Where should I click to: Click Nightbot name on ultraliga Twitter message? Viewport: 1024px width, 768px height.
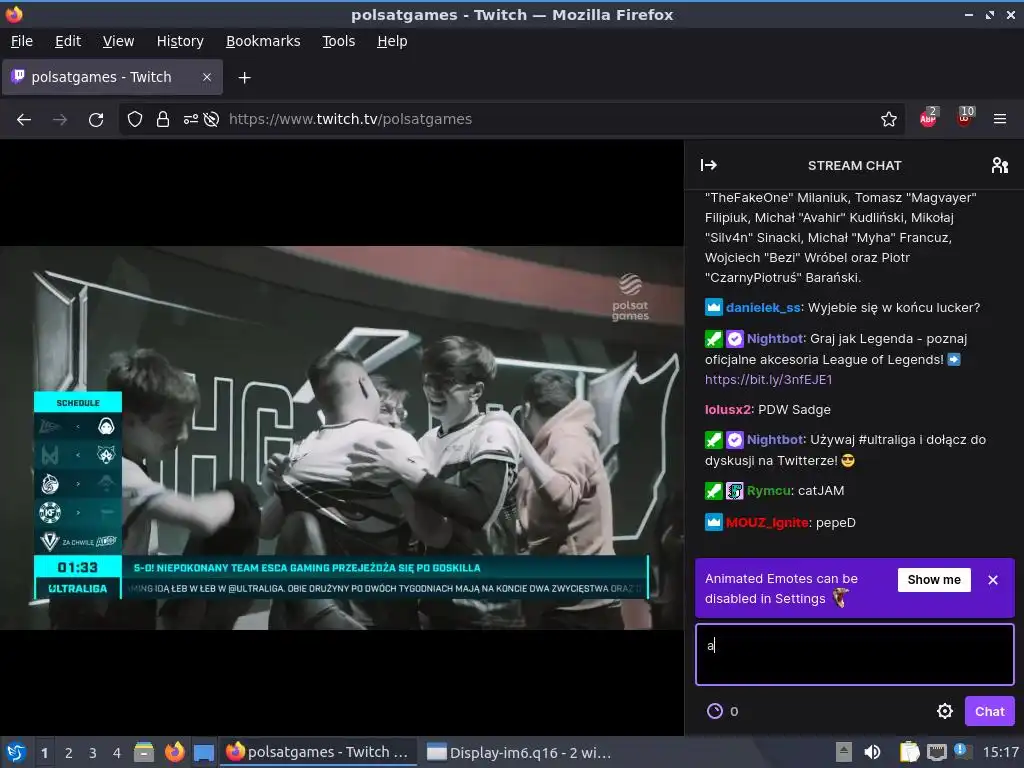coord(775,440)
